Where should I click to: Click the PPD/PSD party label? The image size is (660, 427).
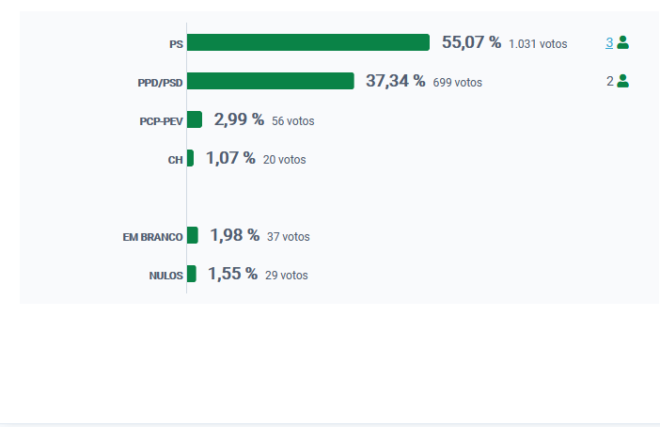pos(160,83)
